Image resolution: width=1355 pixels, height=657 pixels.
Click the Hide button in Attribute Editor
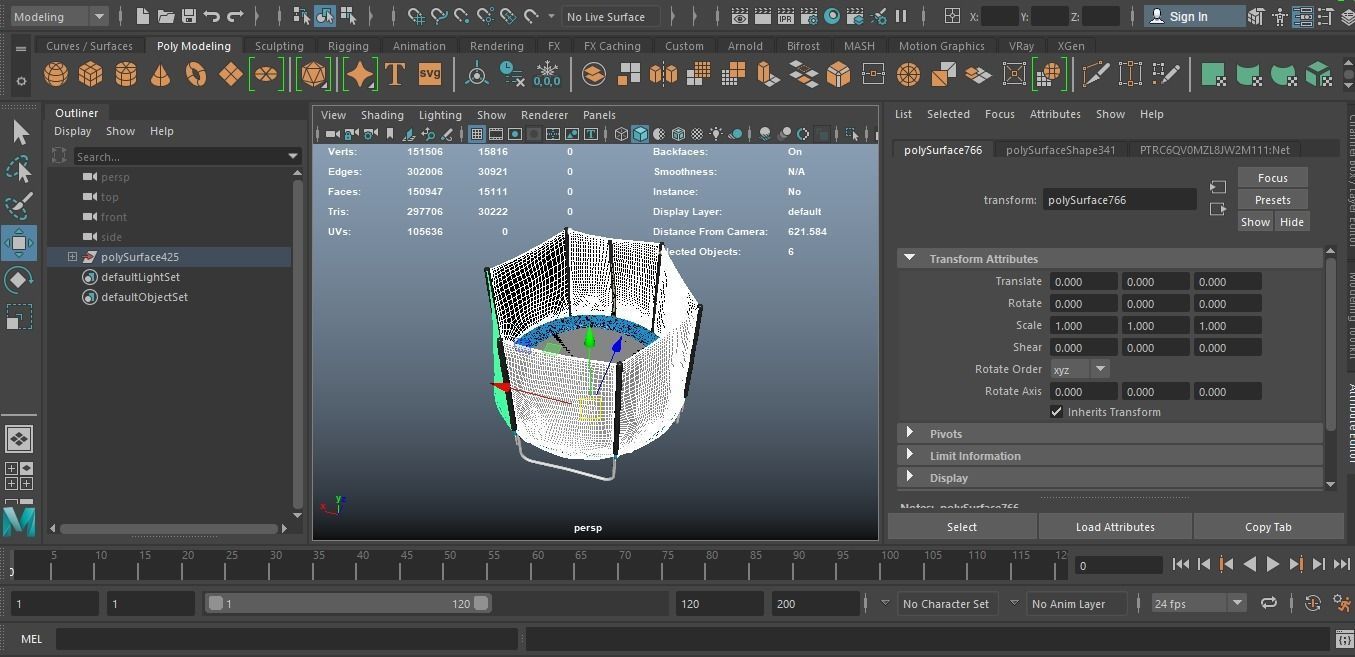1291,222
